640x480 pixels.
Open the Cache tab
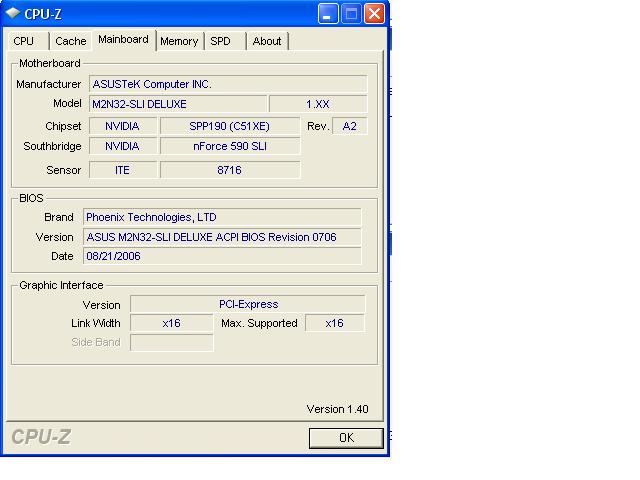(70, 41)
